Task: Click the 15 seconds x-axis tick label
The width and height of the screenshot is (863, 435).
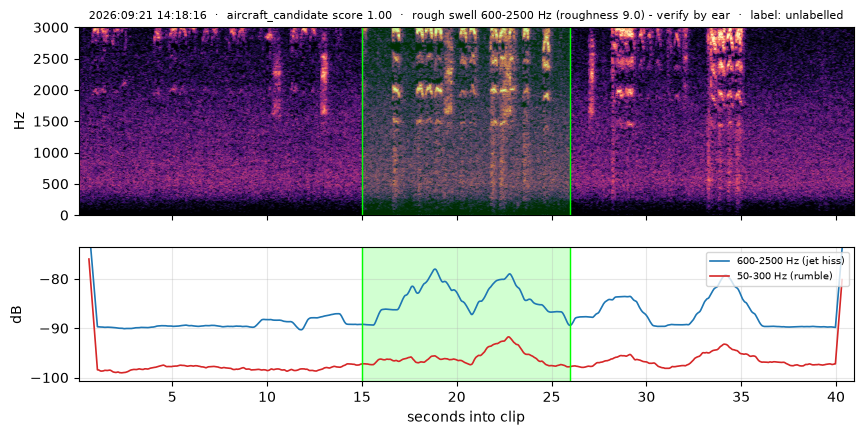Action: pos(362,396)
